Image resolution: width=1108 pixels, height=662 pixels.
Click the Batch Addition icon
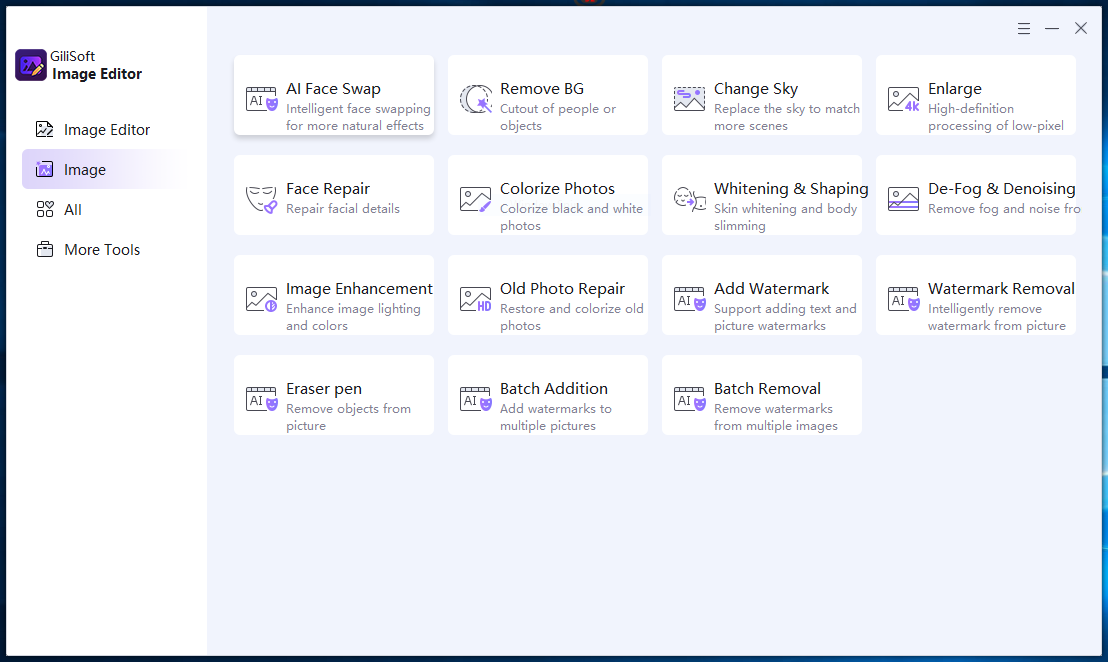(x=476, y=399)
